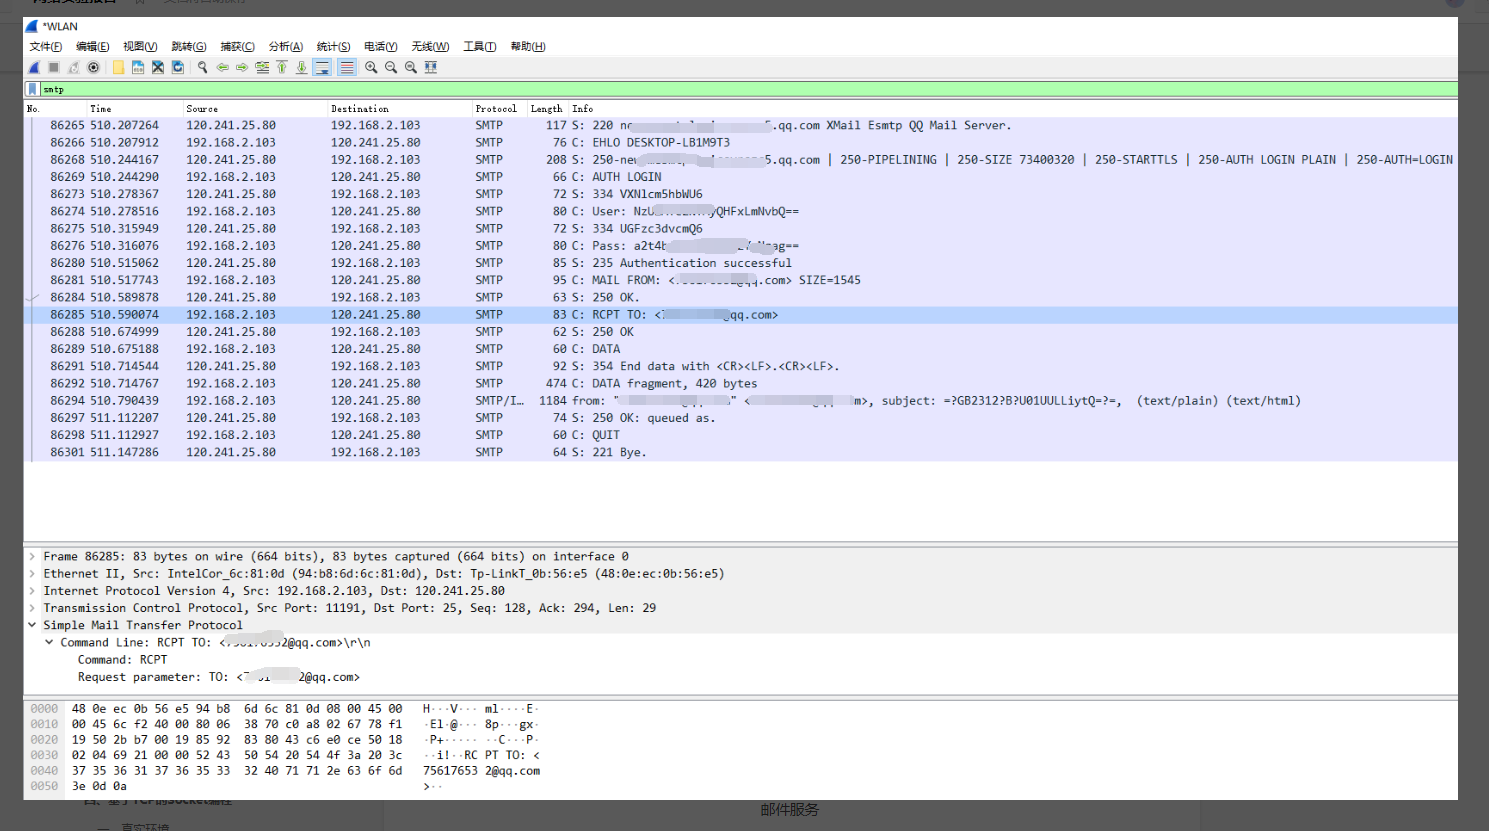Toggle auto-scroll during live capture
This screenshot has height=831, width=1489.
click(322, 67)
